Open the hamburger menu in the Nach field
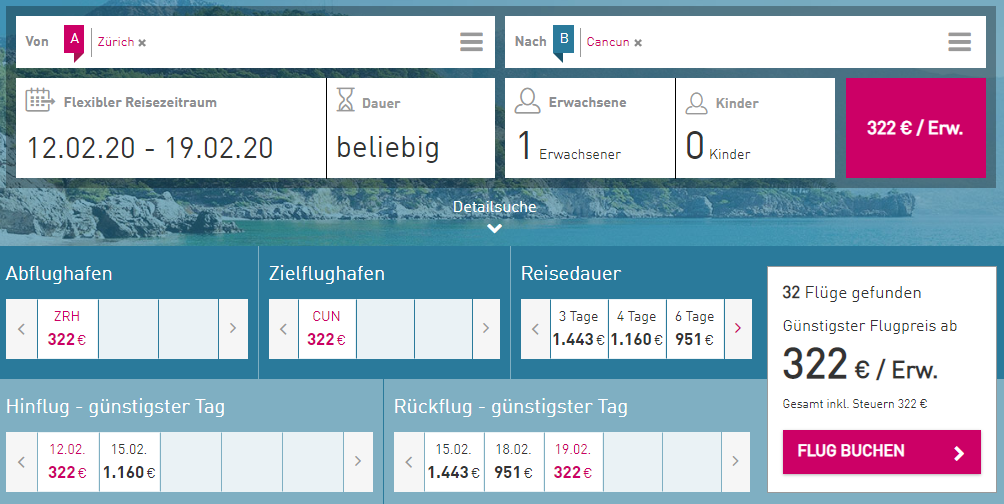 (x=959, y=42)
